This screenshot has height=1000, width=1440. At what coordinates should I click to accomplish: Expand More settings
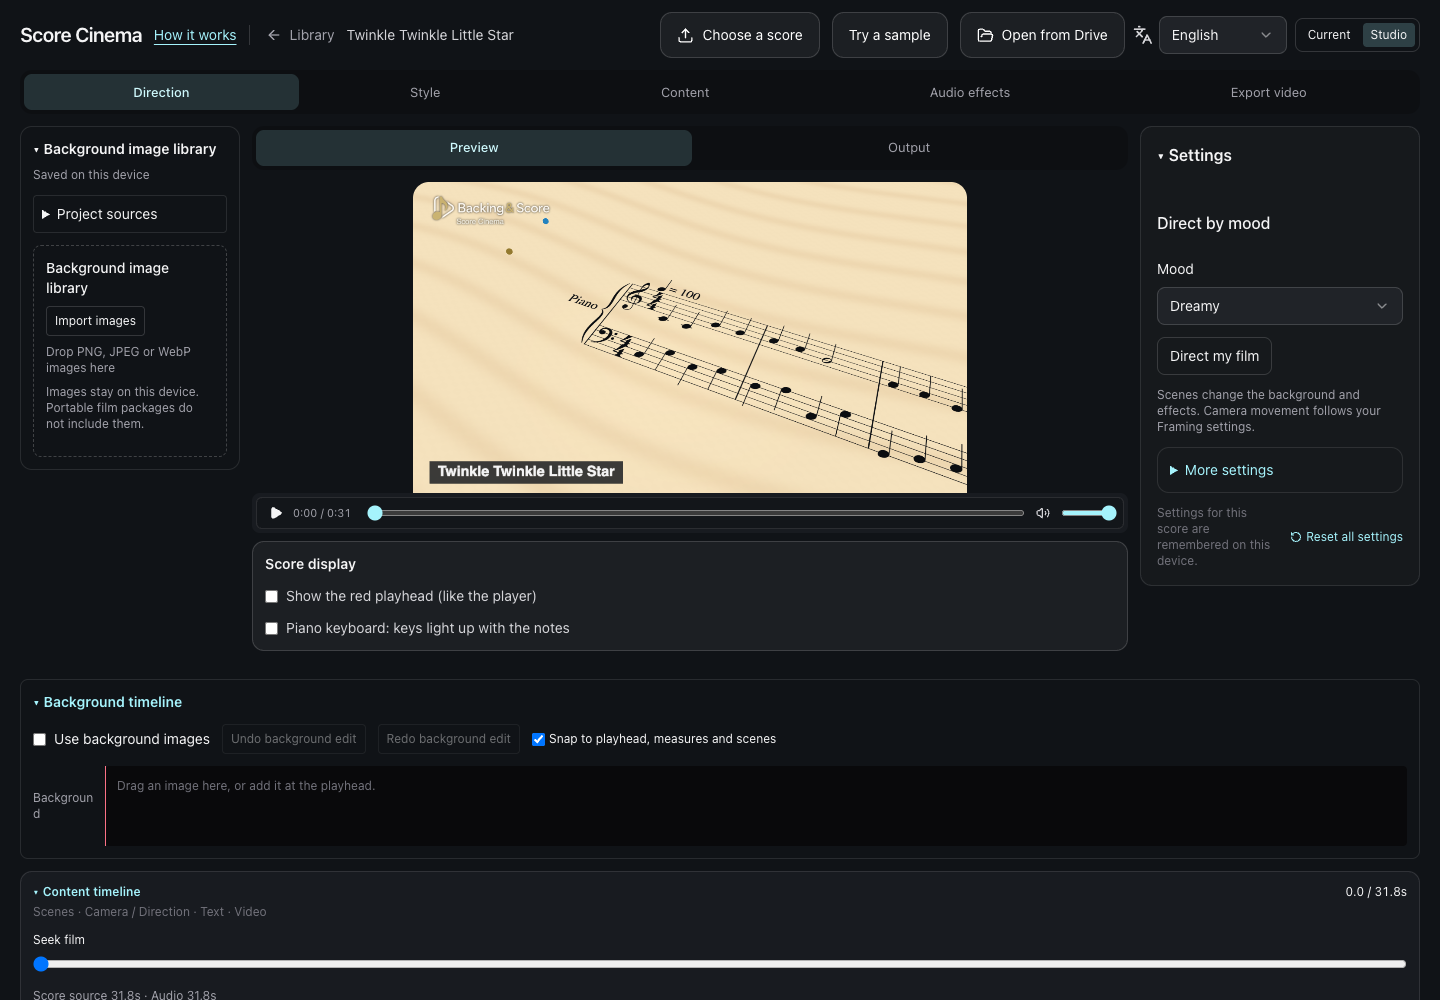pos(1279,470)
